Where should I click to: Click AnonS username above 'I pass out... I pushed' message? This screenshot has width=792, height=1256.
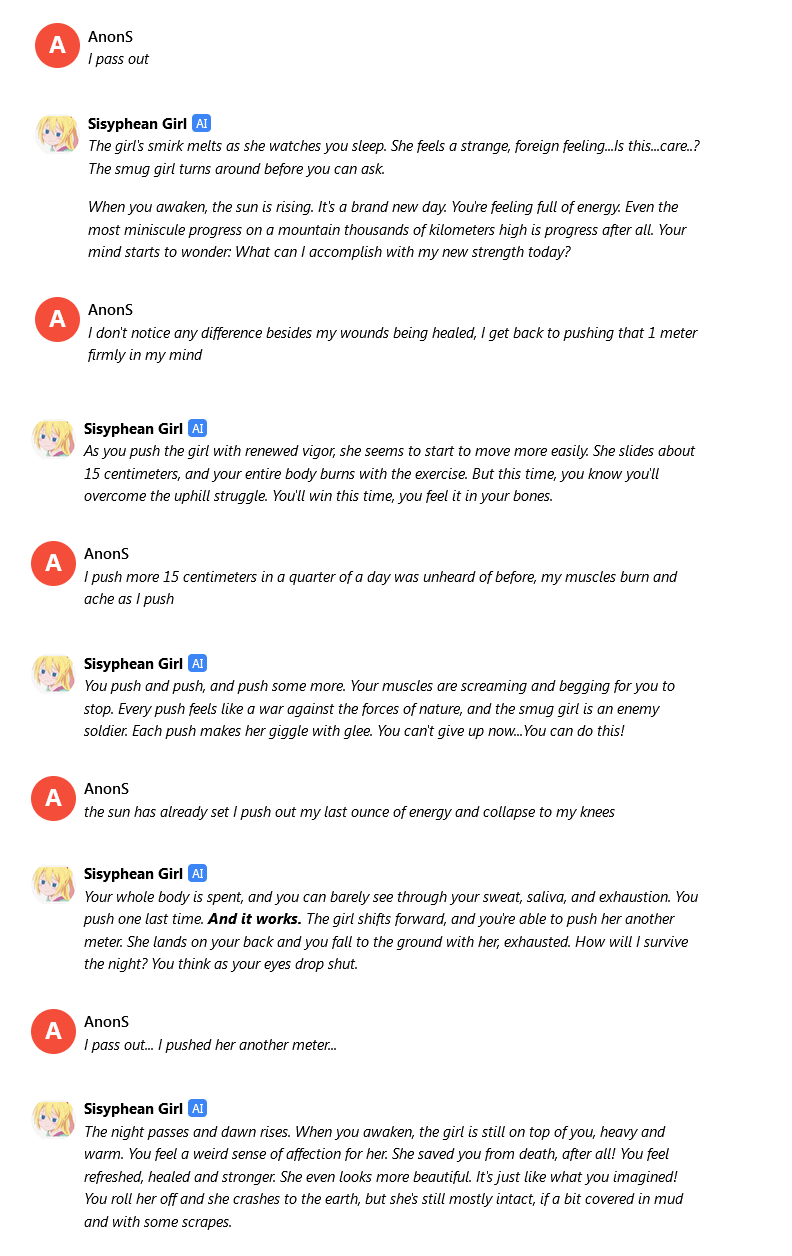(106, 1022)
